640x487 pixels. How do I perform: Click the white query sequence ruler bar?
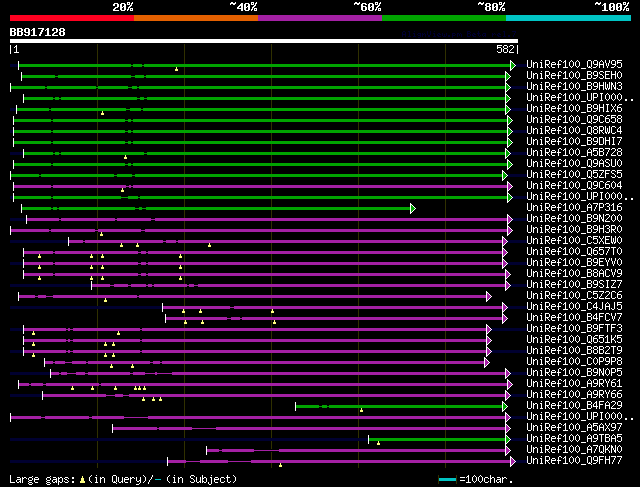263,41
